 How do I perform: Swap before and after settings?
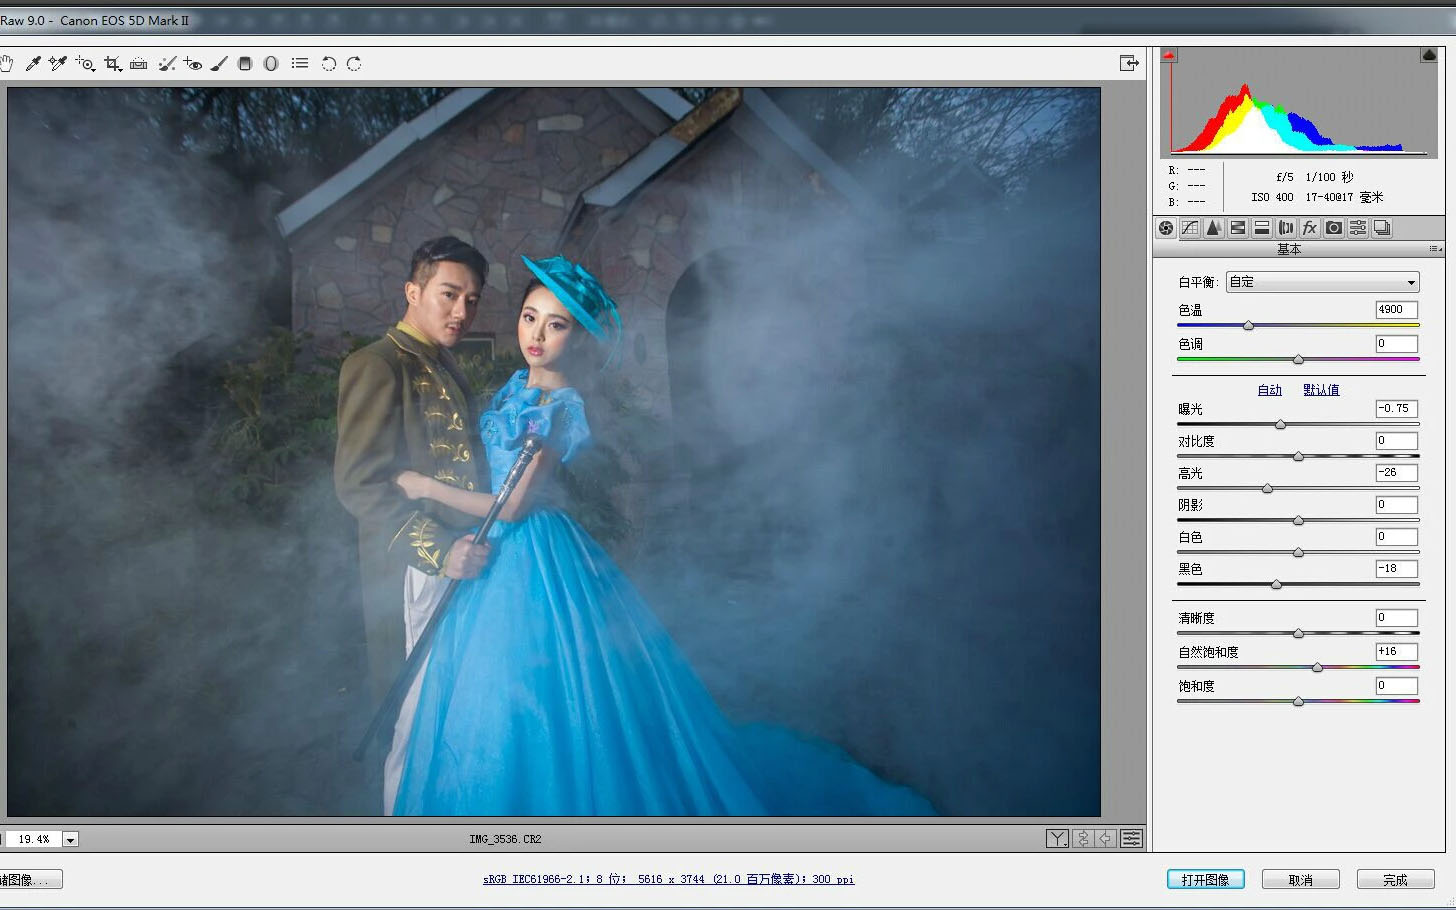click(x=1082, y=839)
